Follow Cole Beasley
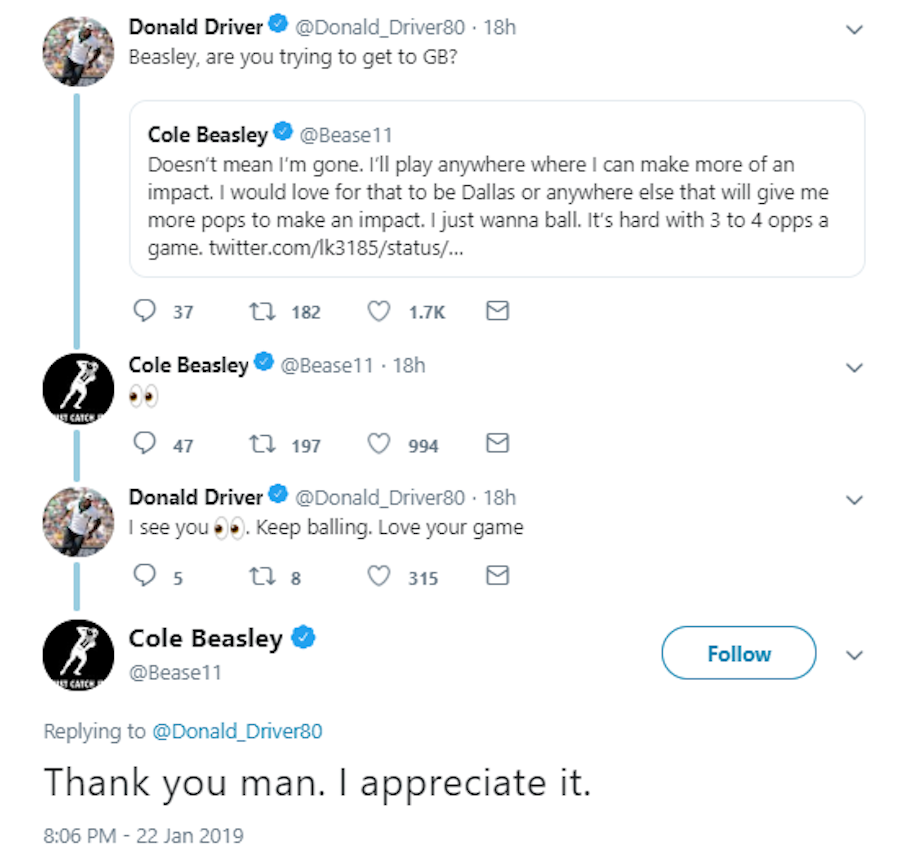900x861 pixels. [x=738, y=654]
